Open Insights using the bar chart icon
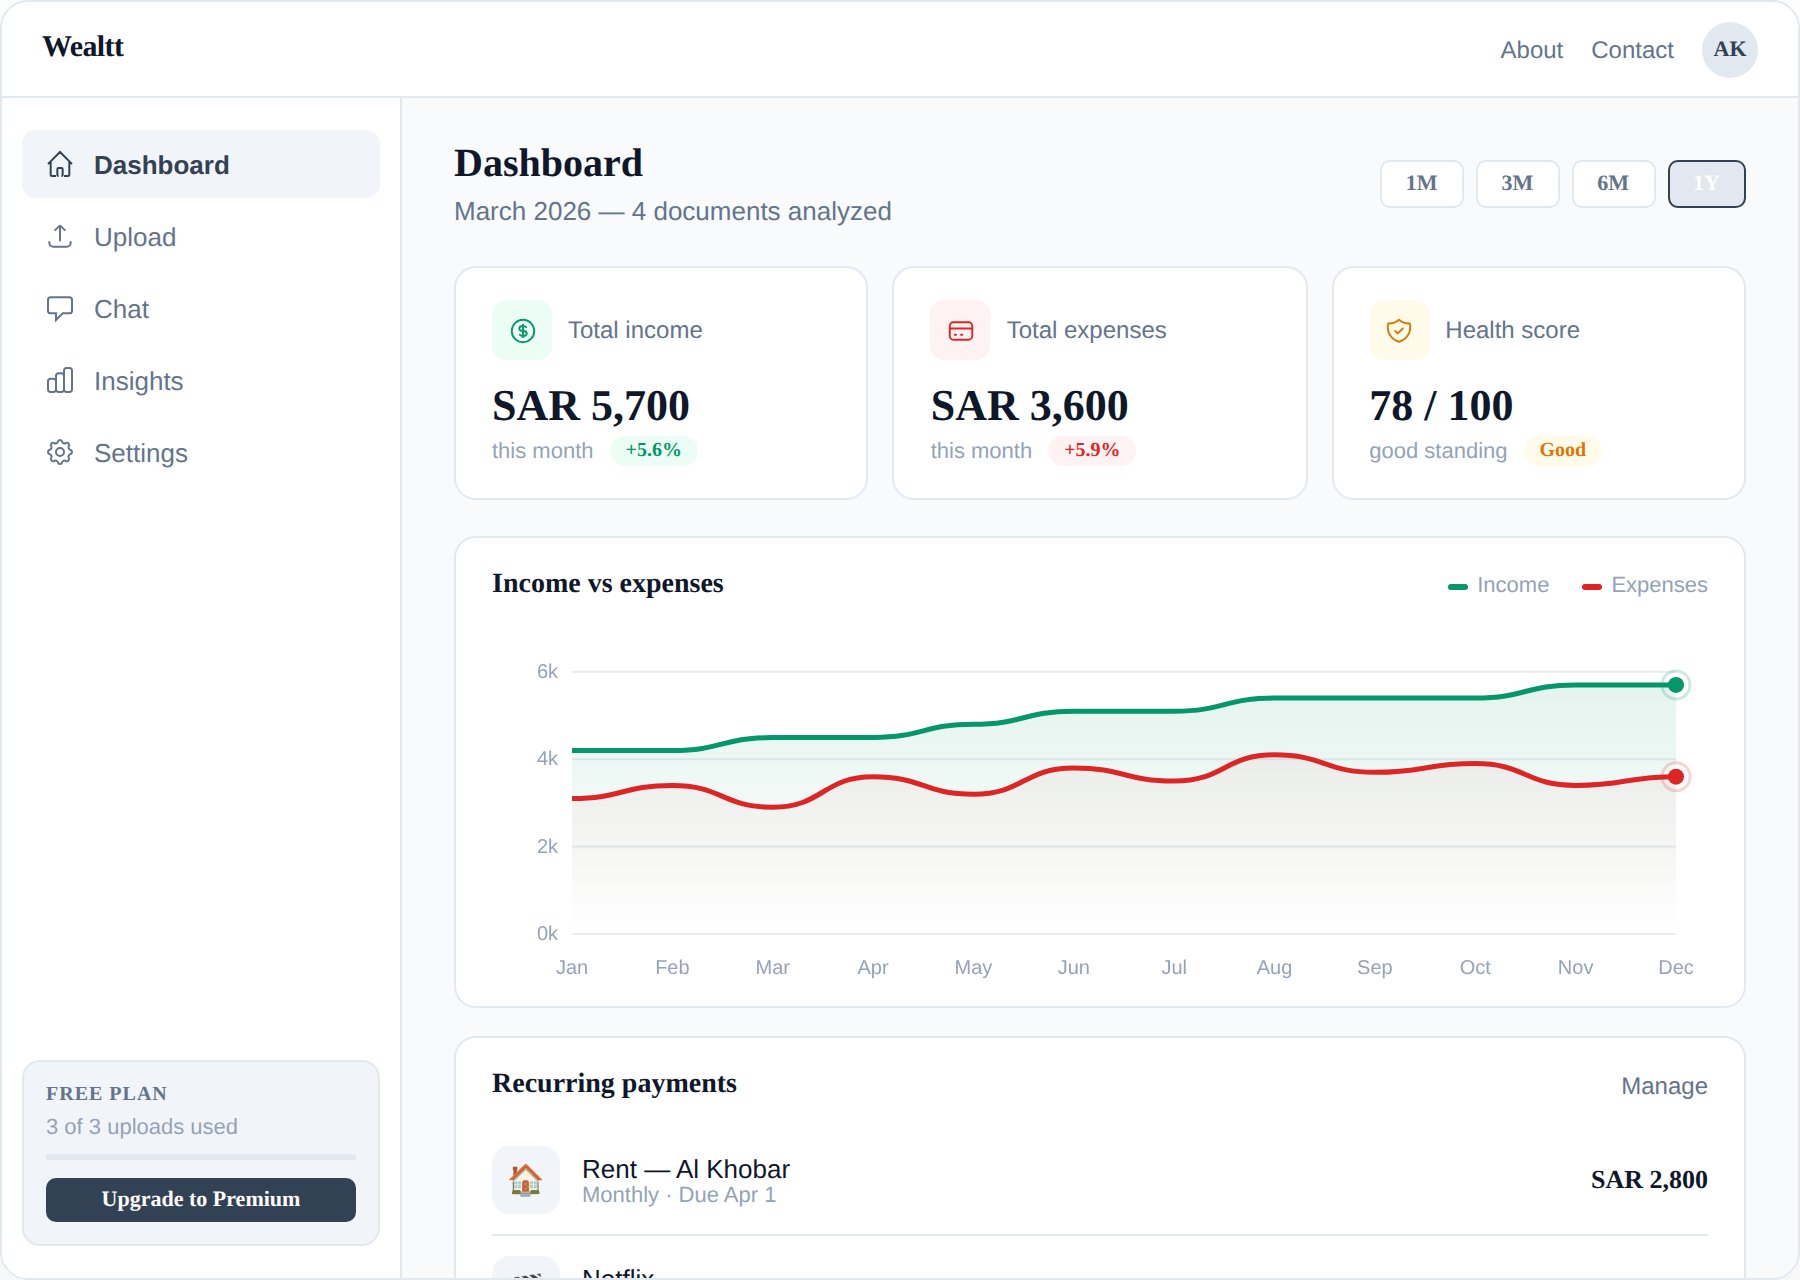The width and height of the screenshot is (1800, 1280). (61, 380)
